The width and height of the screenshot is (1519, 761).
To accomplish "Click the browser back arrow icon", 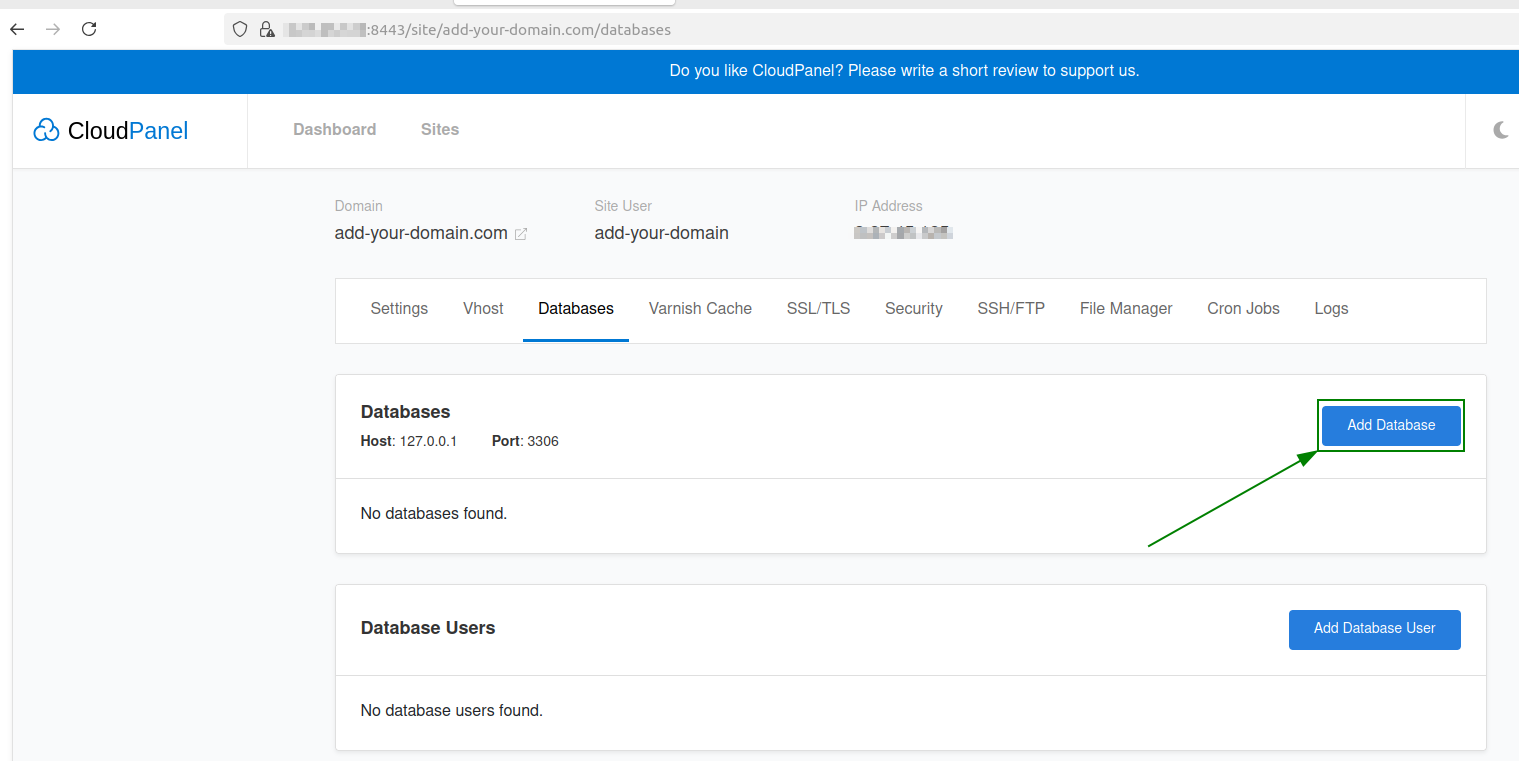I will 17,29.
